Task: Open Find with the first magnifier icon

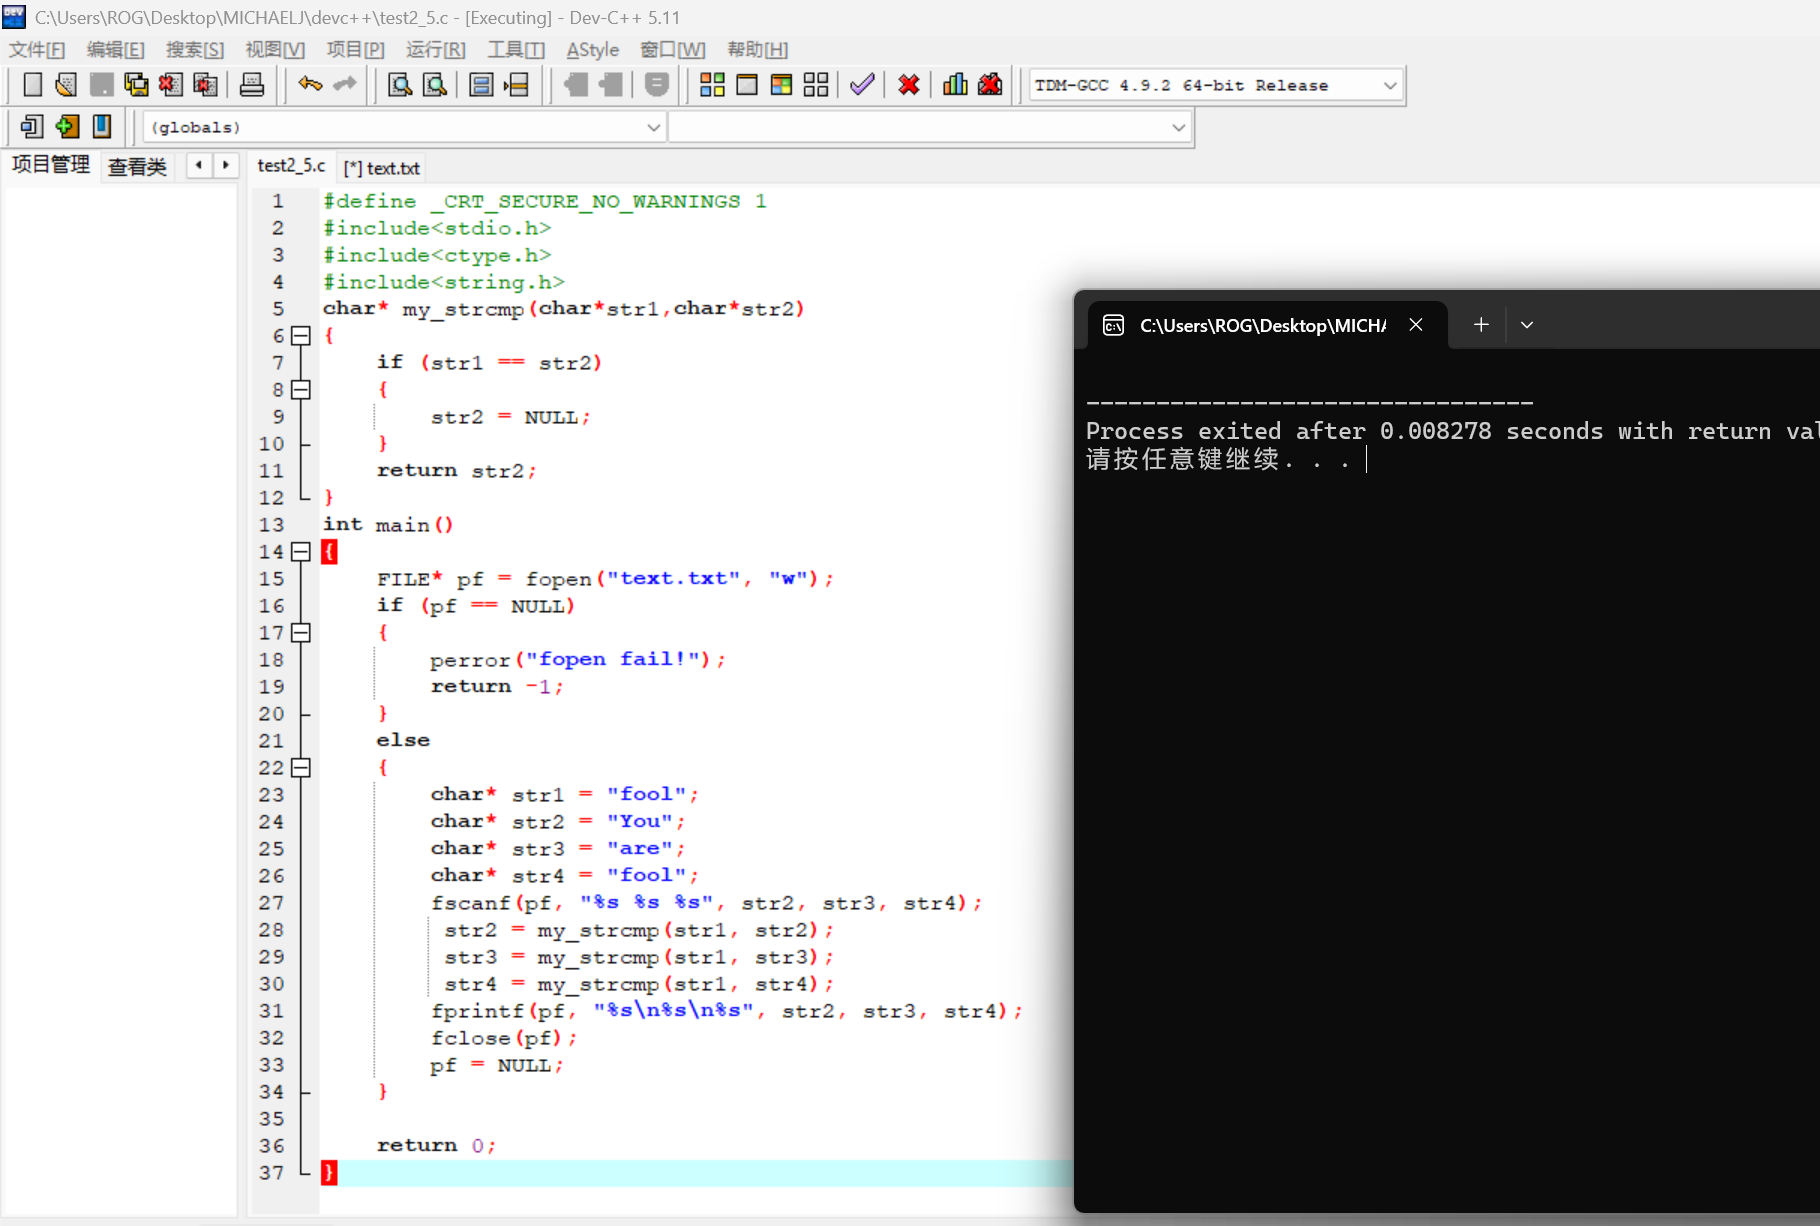Action: 400,85
